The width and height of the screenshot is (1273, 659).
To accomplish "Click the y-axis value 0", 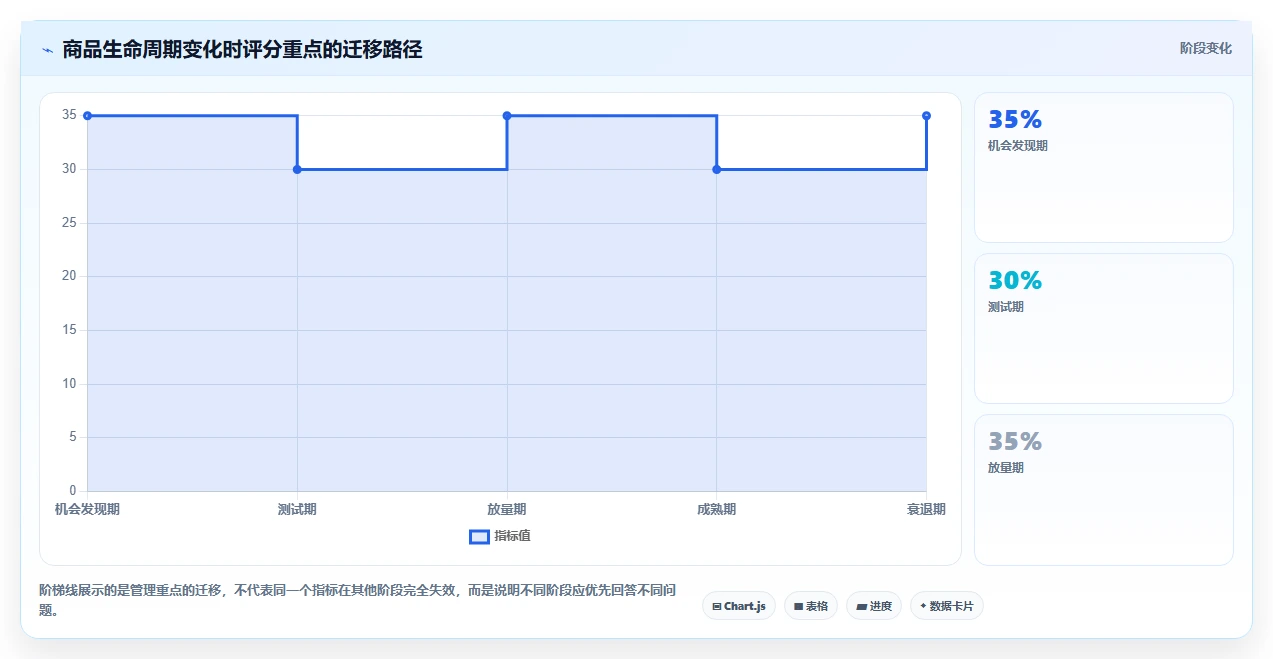I will 73,491.
